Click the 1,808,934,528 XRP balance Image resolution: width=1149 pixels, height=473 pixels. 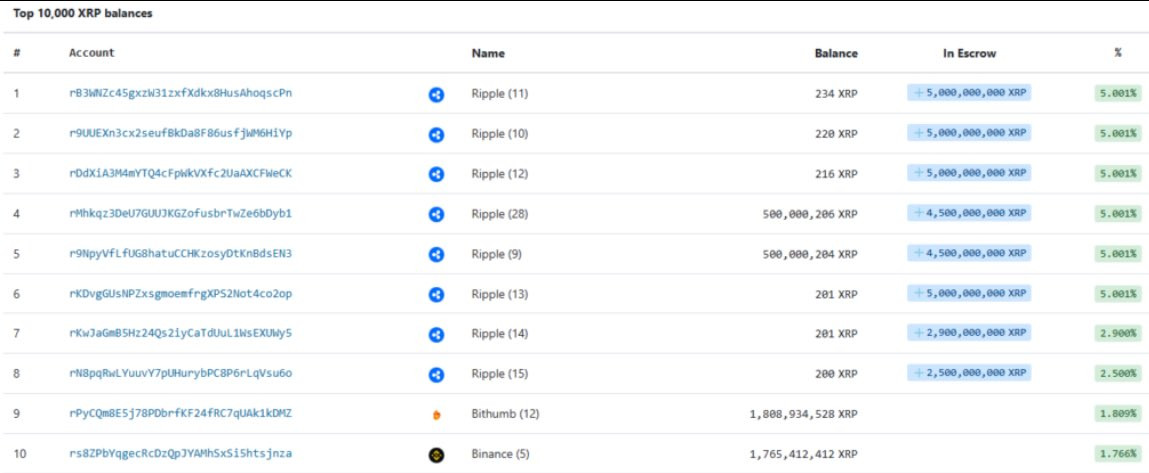(x=804, y=414)
